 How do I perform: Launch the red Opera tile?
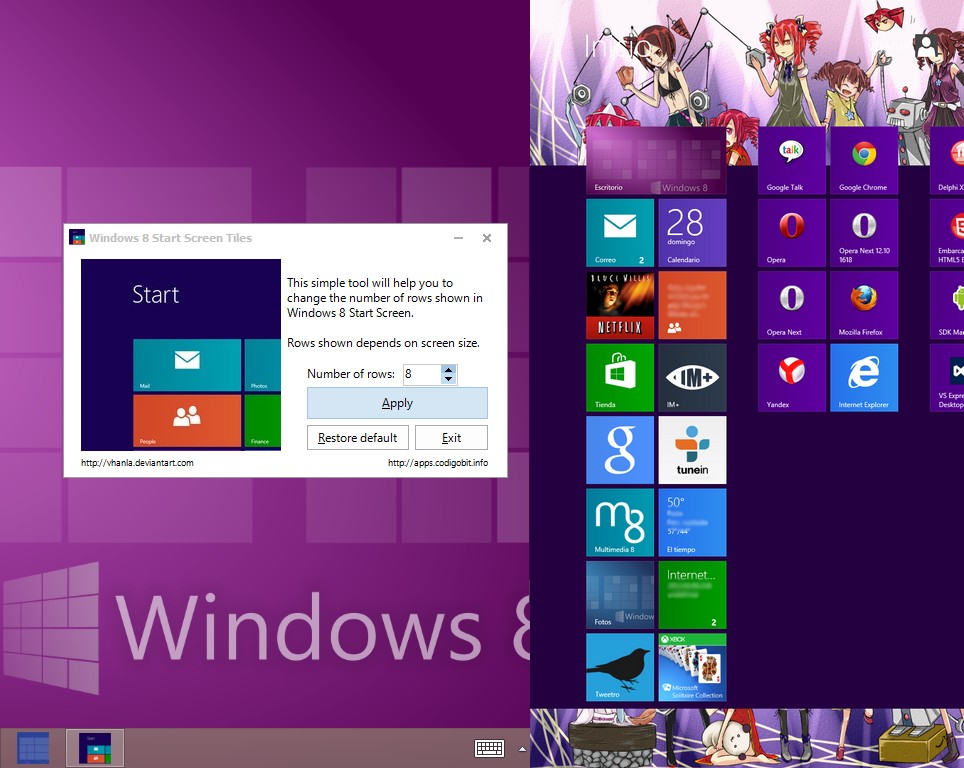tap(792, 232)
